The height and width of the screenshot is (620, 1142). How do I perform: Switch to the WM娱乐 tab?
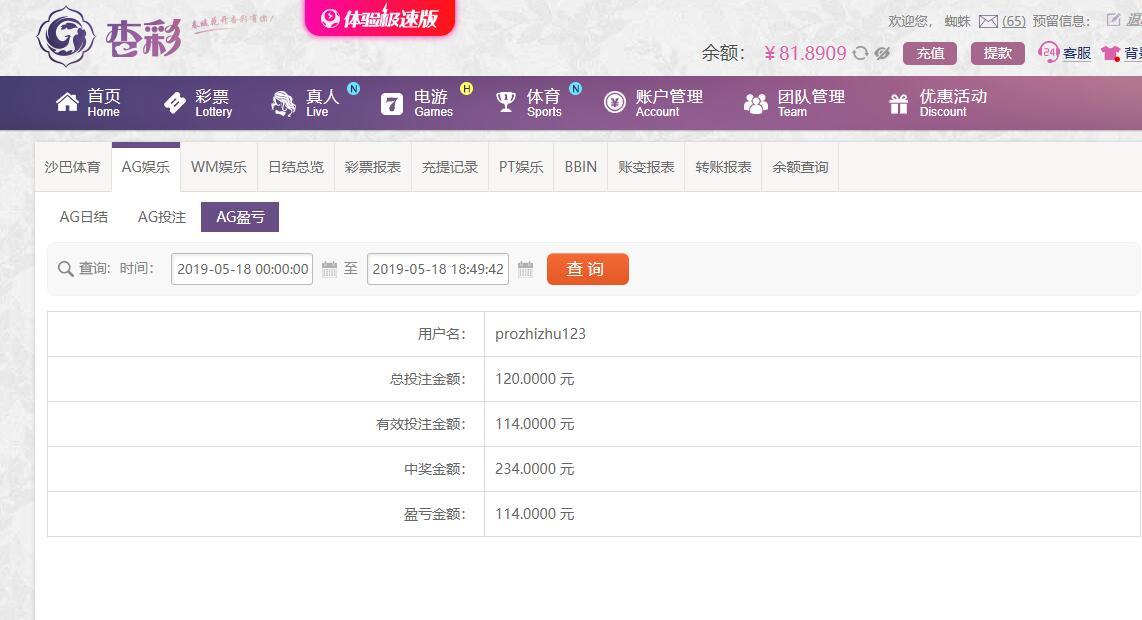click(218, 167)
